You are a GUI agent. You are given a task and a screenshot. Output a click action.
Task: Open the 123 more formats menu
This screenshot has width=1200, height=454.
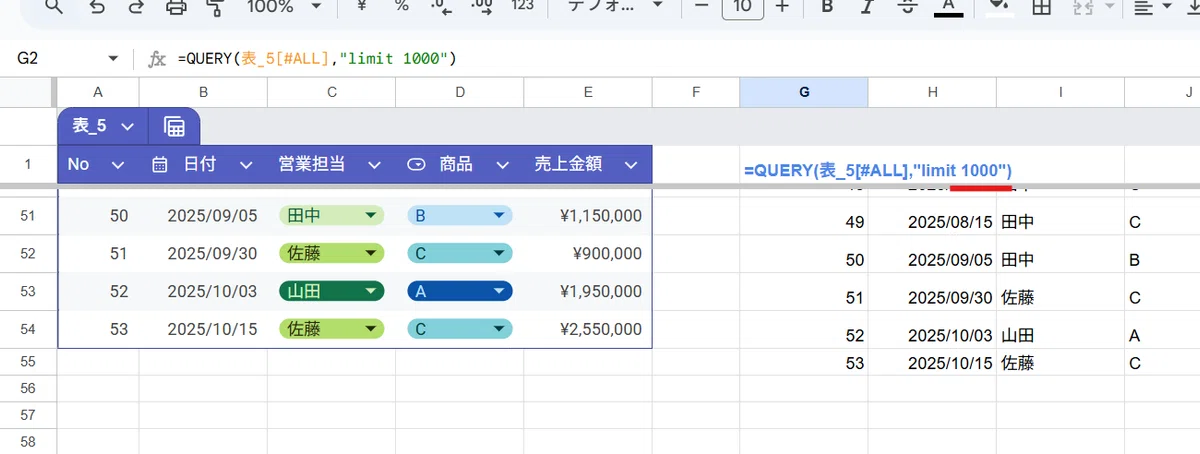pos(522,6)
